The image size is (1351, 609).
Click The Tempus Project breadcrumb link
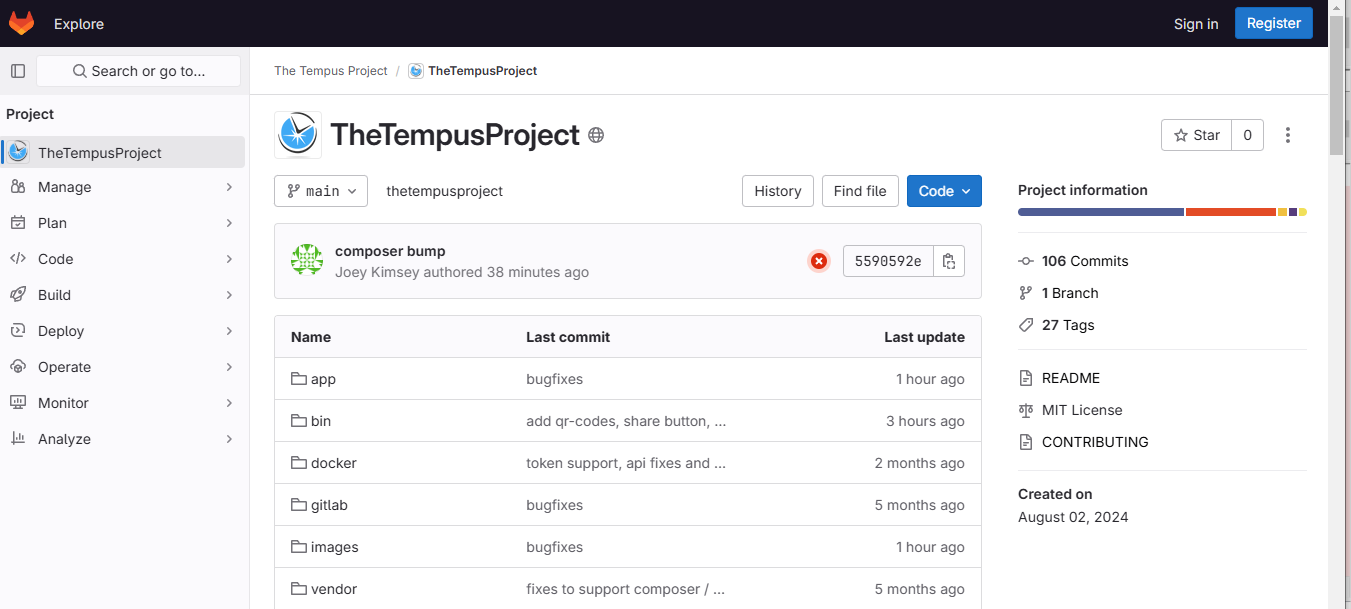(331, 71)
